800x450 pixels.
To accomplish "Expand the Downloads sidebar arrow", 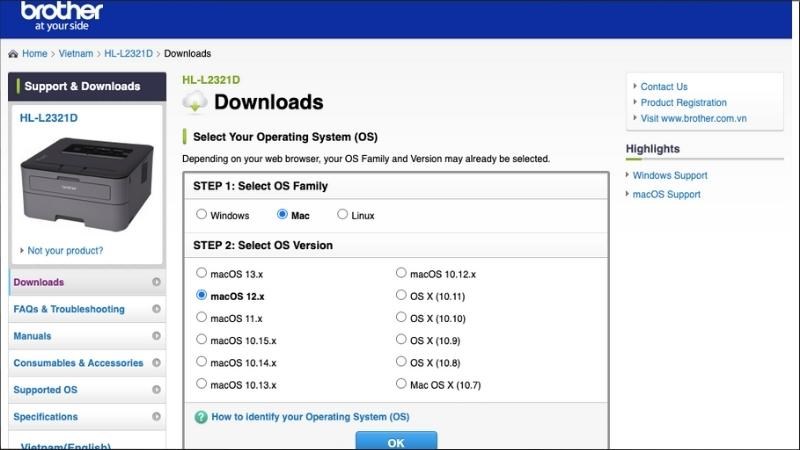I will [x=156, y=282].
